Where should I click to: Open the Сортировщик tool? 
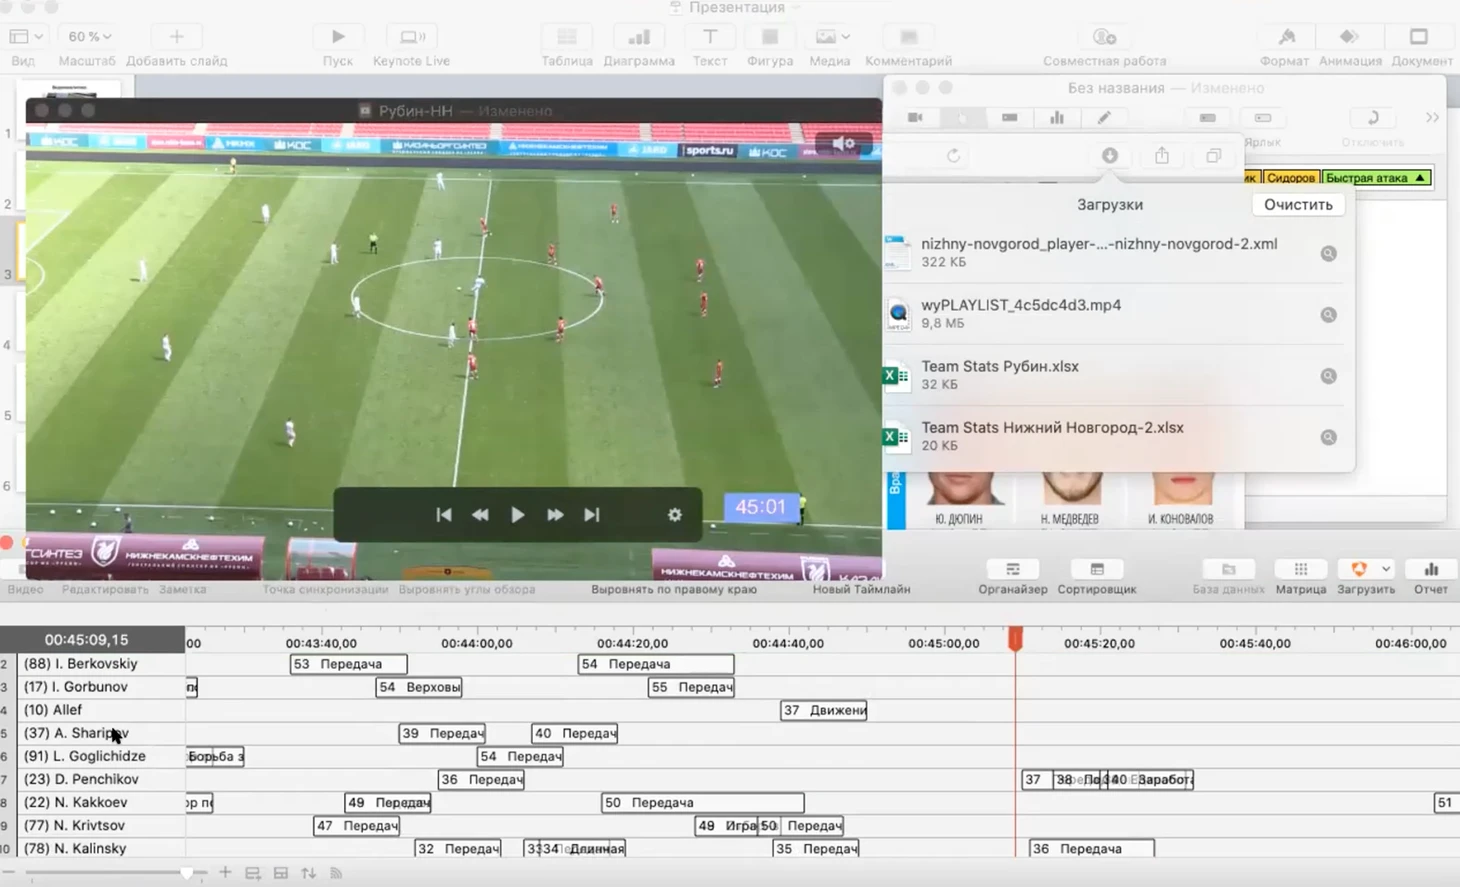tap(1096, 577)
